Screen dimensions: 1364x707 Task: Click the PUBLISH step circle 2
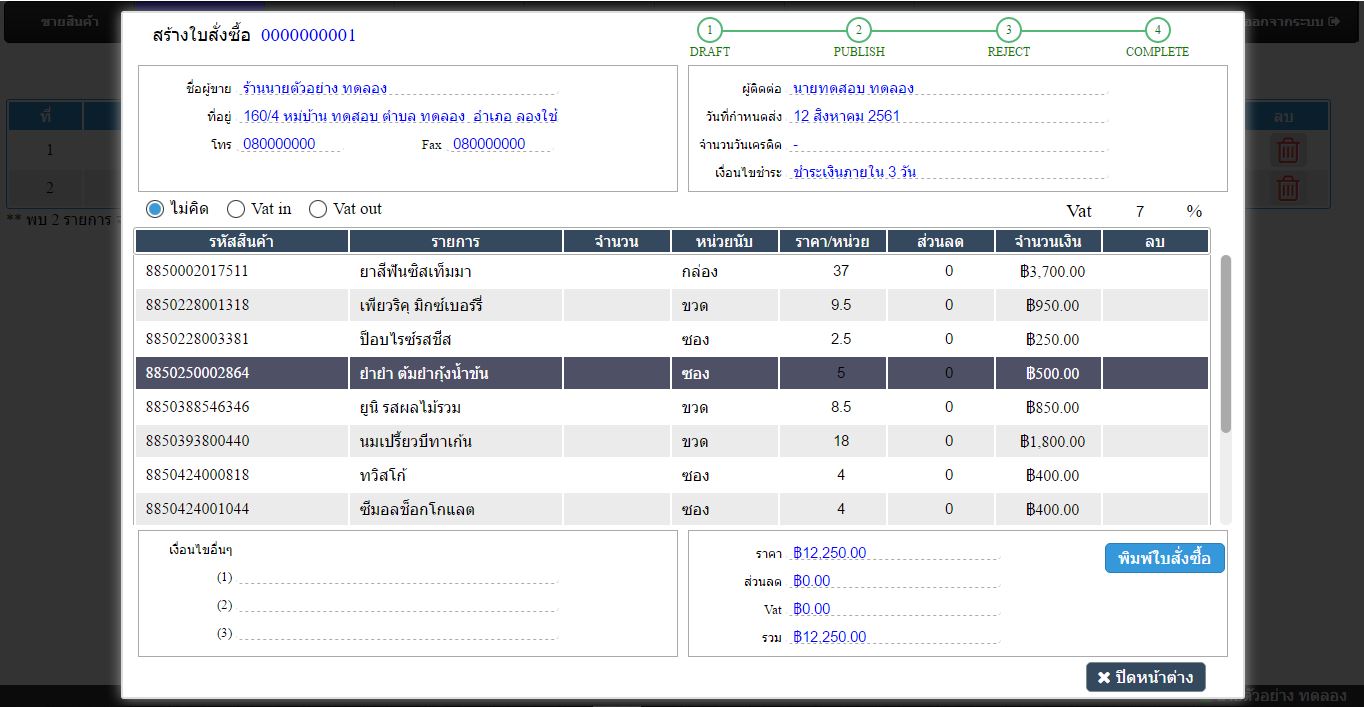pos(858,30)
